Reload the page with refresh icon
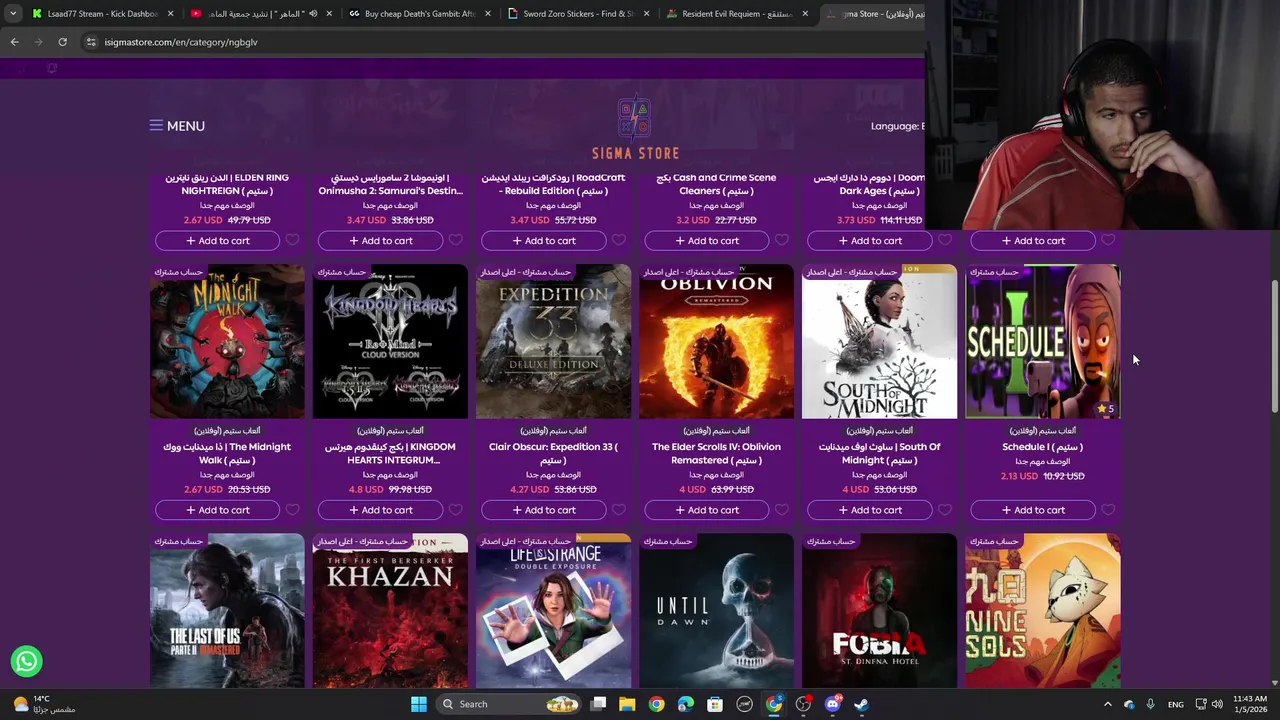 coord(62,42)
